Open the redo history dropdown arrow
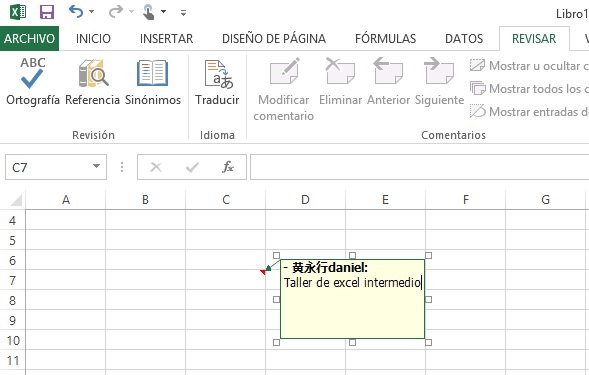 tap(131, 12)
